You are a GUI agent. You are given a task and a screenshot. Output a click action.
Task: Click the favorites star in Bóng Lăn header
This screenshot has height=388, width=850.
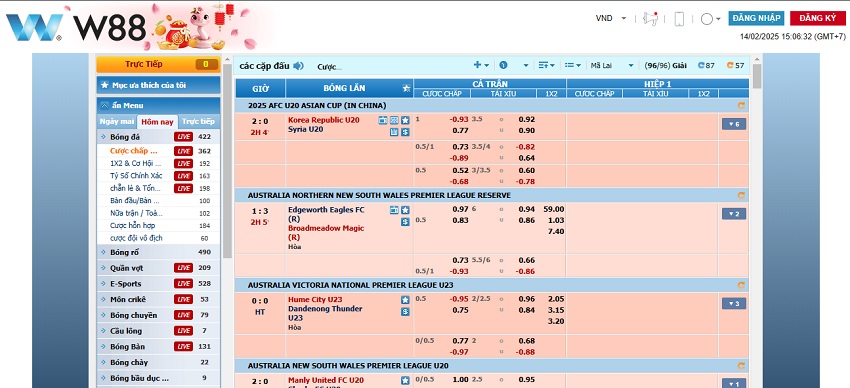406,88
